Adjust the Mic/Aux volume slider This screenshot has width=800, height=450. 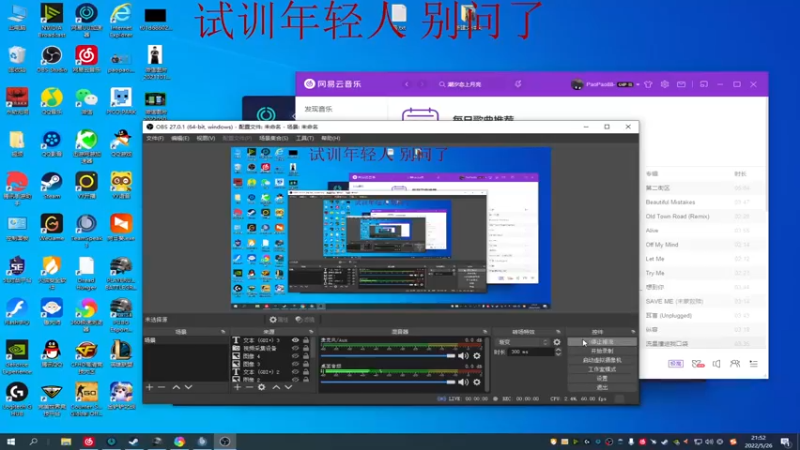[388, 356]
